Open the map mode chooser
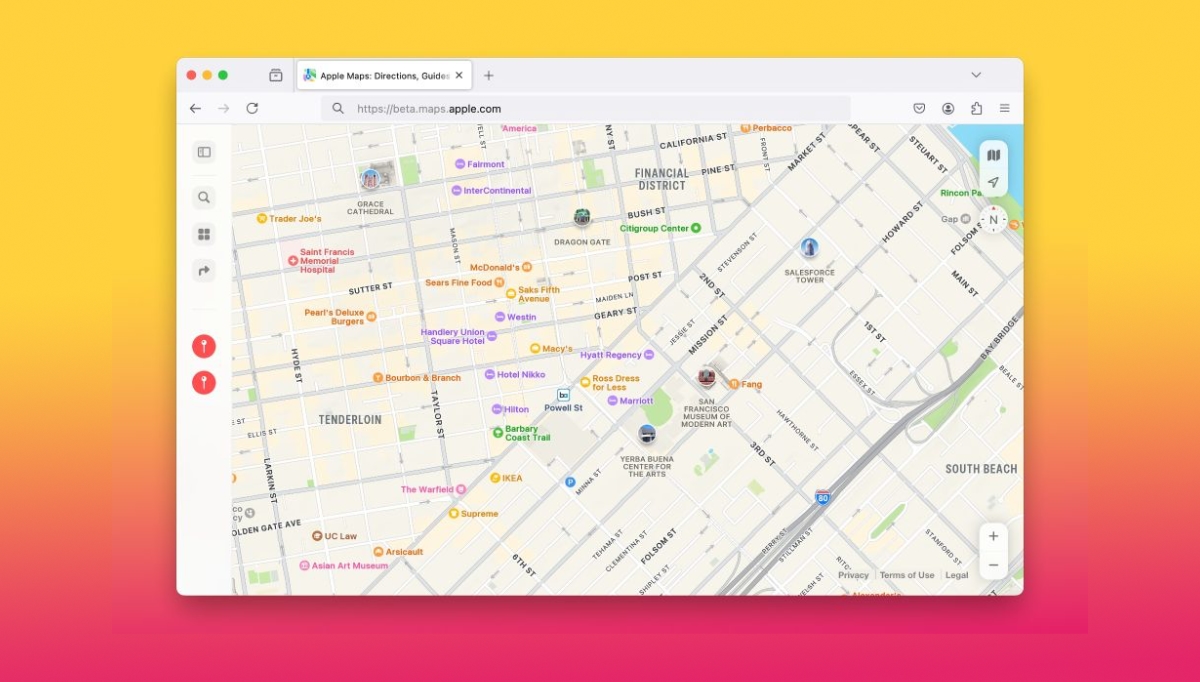Viewport: 1200px width, 682px height. coord(993,155)
